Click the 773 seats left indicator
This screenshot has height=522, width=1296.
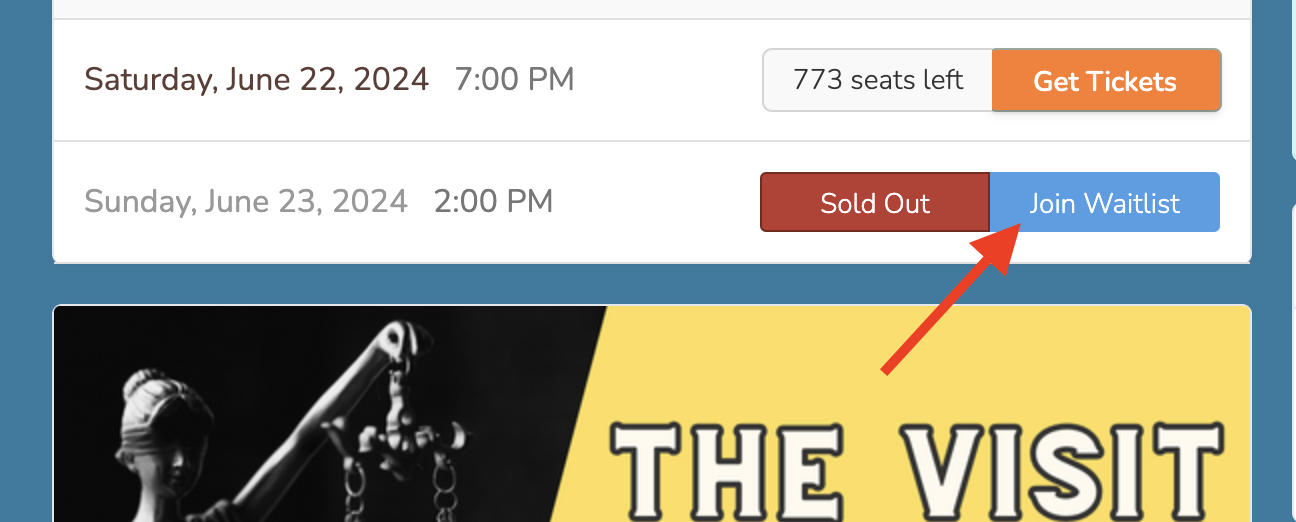877,80
